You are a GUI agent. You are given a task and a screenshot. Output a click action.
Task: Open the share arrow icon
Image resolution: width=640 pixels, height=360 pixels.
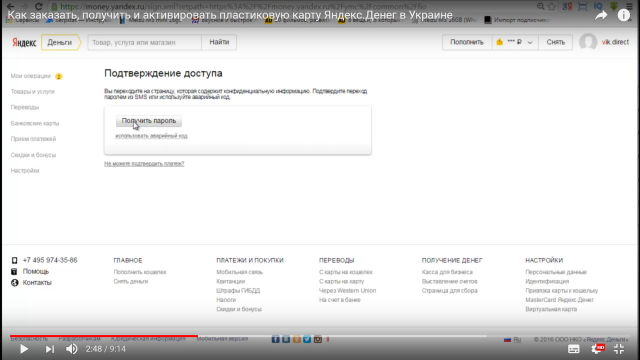[601, 16]
